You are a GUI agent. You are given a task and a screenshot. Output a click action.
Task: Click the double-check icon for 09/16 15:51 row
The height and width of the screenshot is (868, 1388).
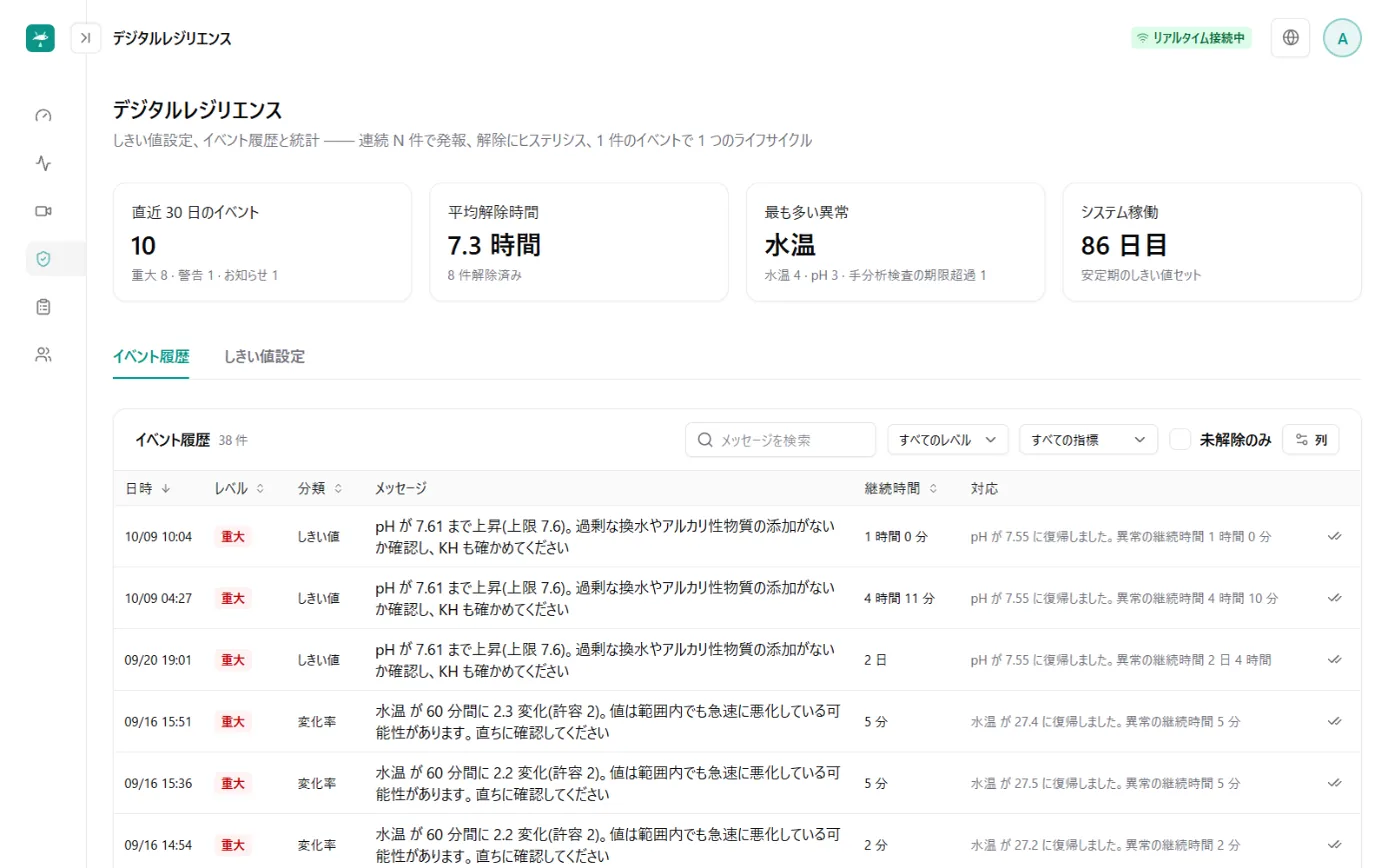pos(1334,721)
